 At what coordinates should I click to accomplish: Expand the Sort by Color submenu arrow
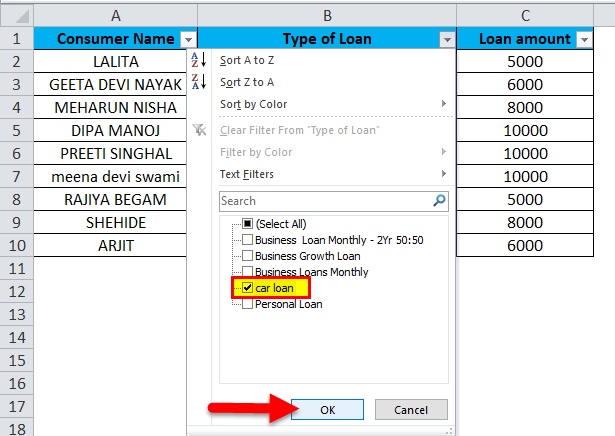click(x=444, y=104)
